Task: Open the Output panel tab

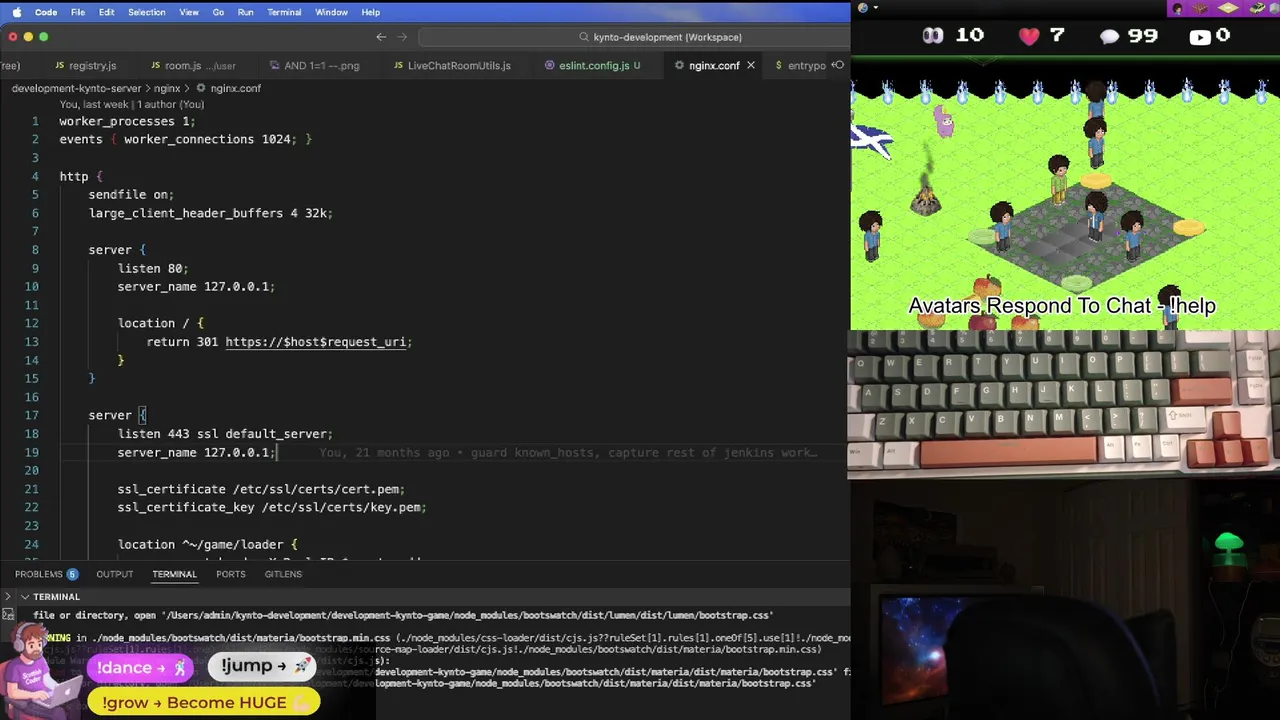Action: pos(114,574)
